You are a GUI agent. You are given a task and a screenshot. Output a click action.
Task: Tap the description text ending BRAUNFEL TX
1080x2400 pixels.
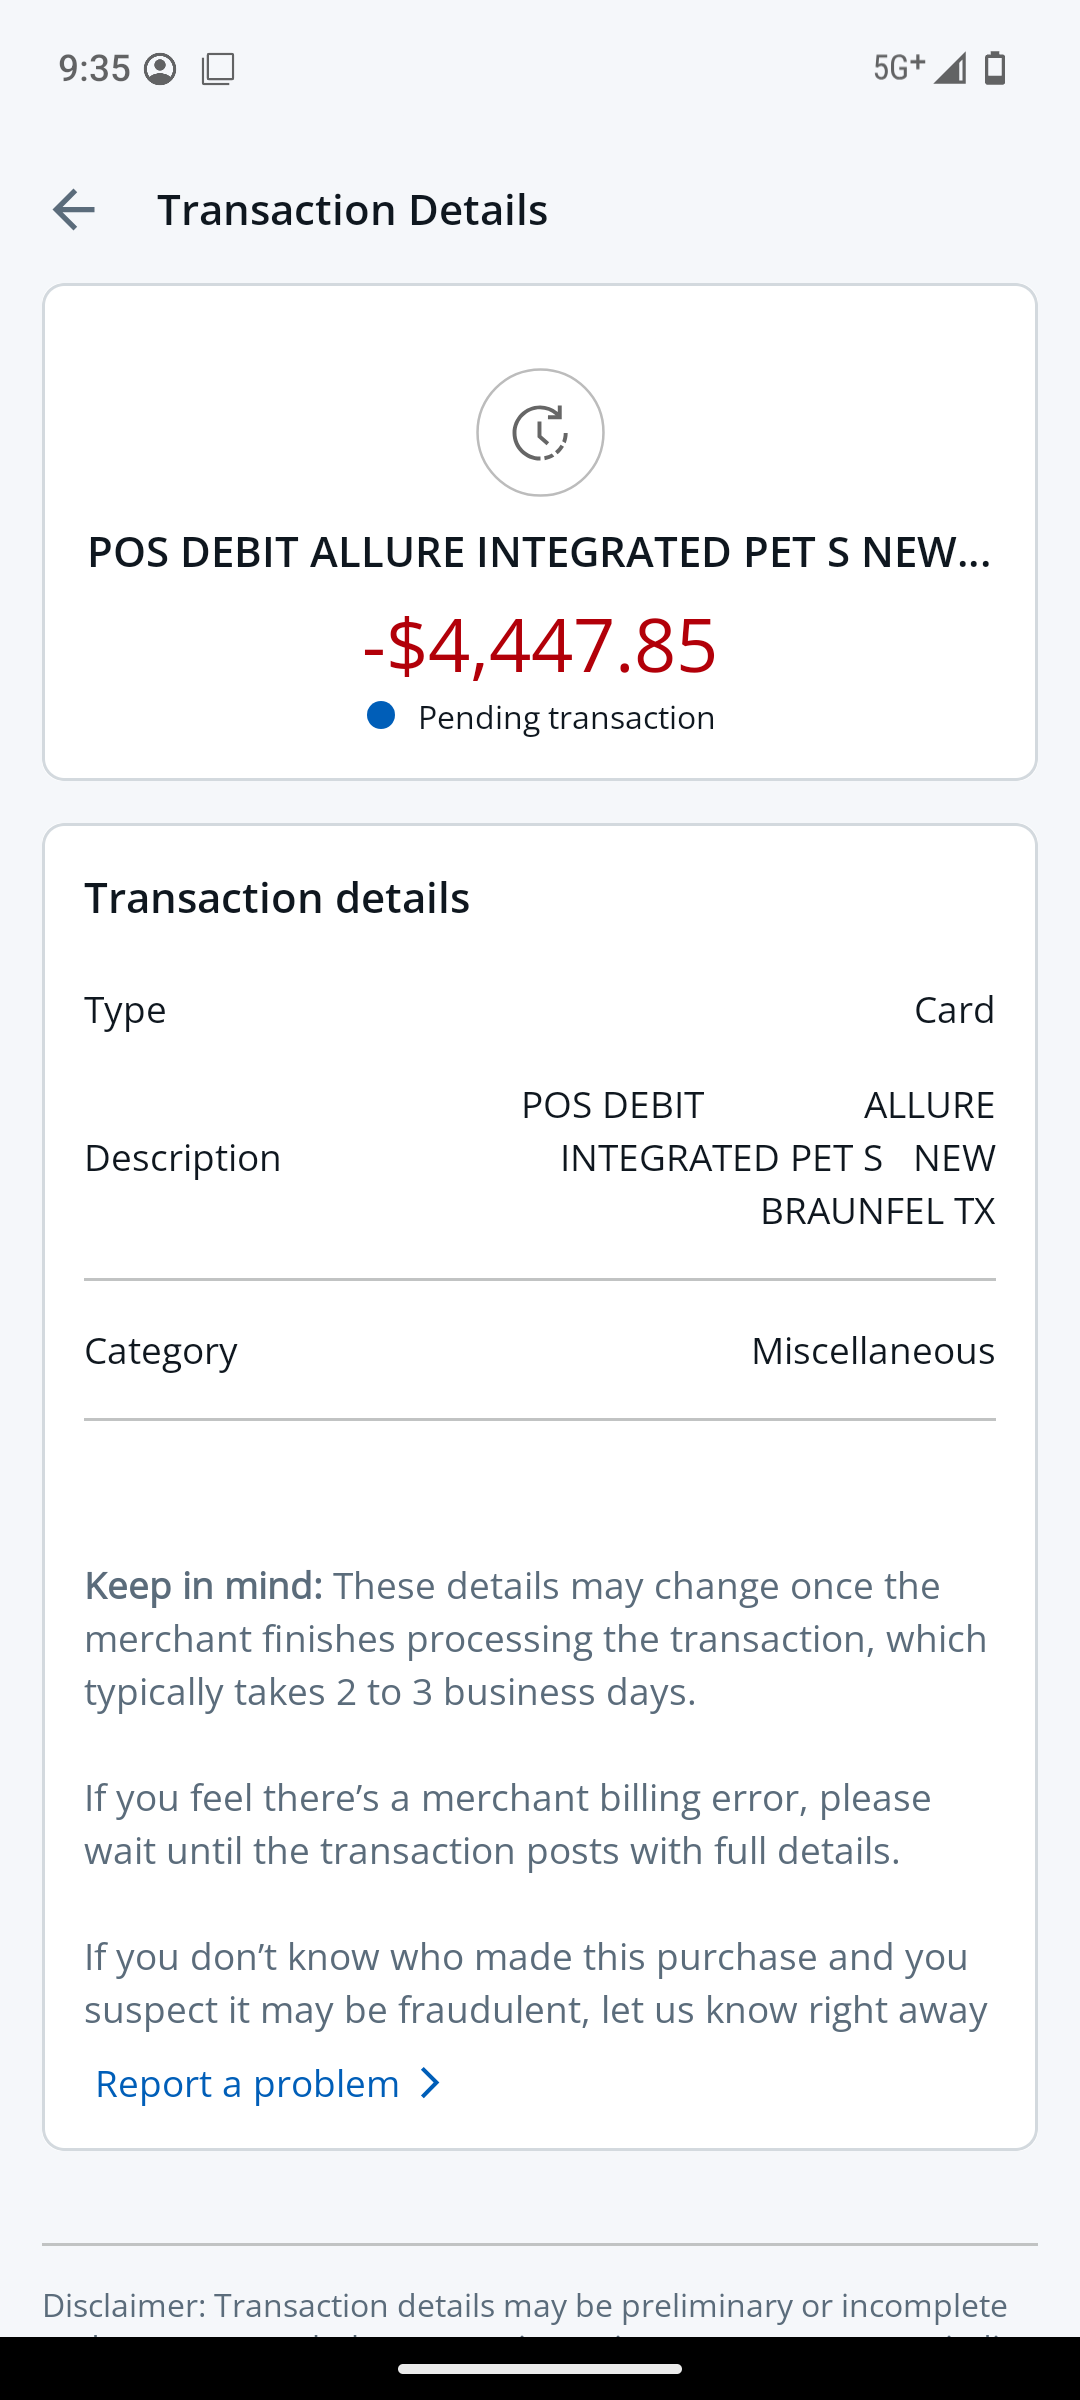(x=757, y=1158)
